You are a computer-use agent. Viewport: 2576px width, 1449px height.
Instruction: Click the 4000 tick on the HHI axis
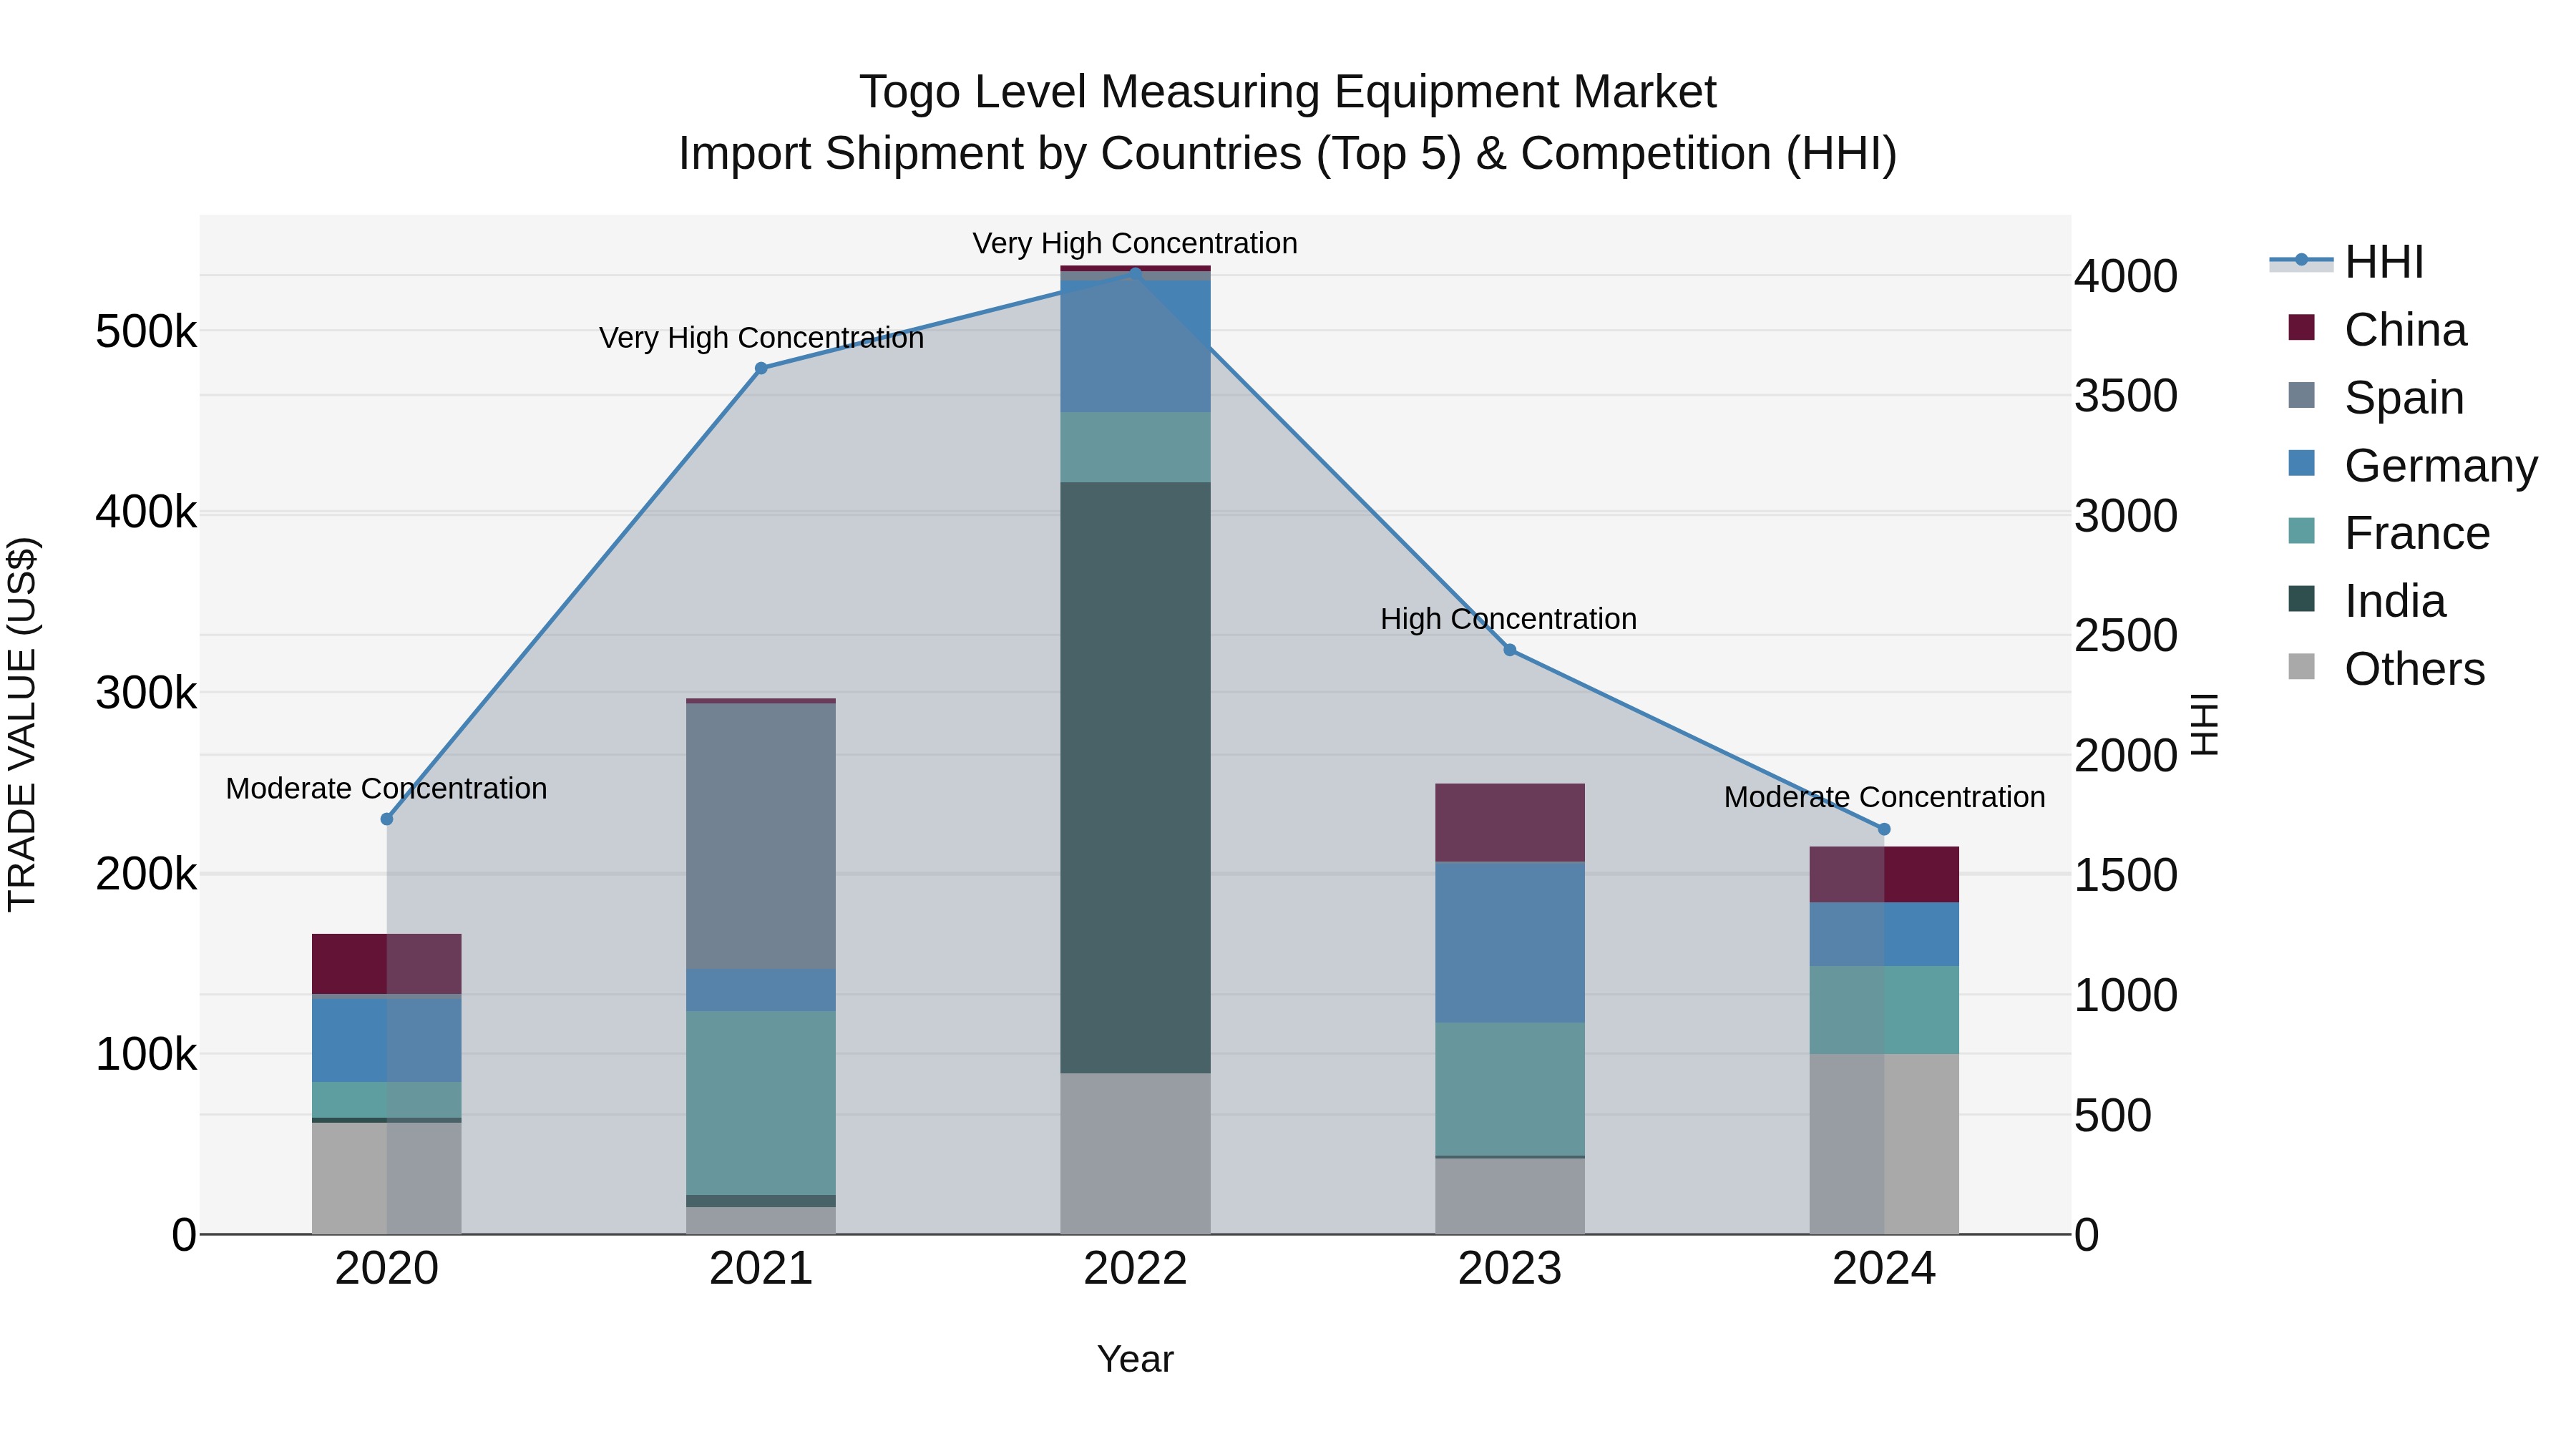2126,276
